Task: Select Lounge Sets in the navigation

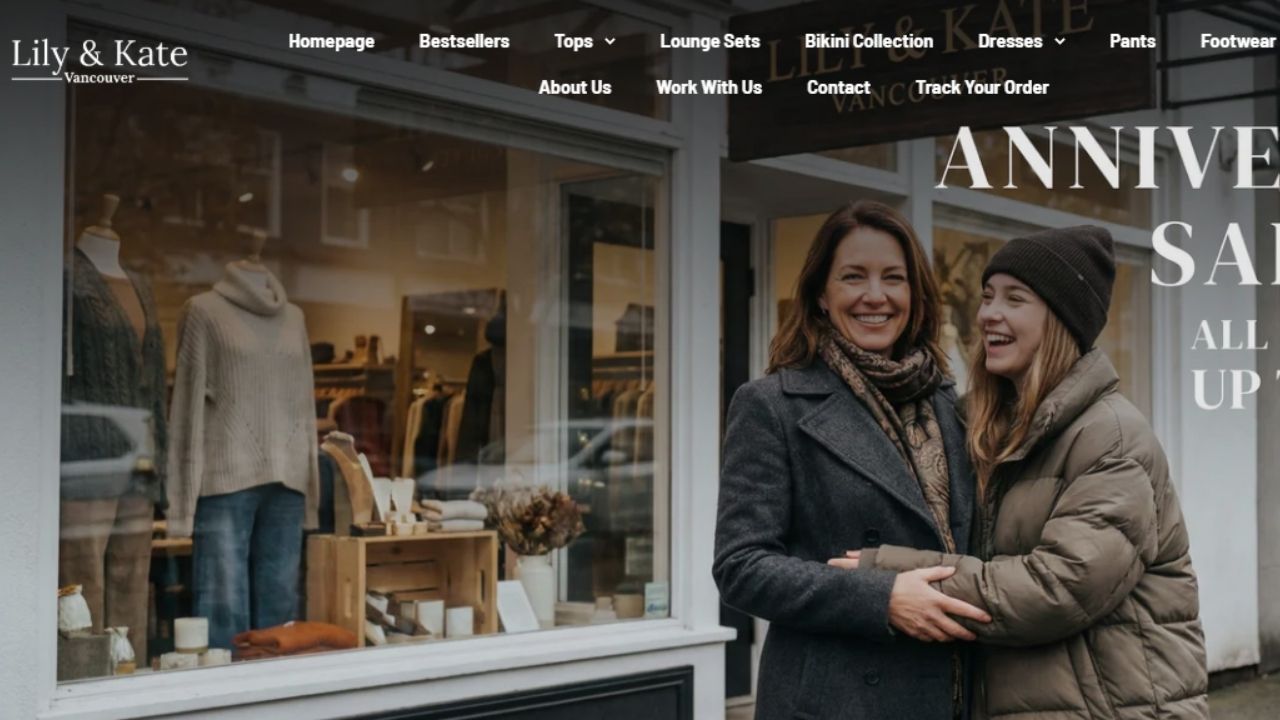Action: (x=710, y=41)
